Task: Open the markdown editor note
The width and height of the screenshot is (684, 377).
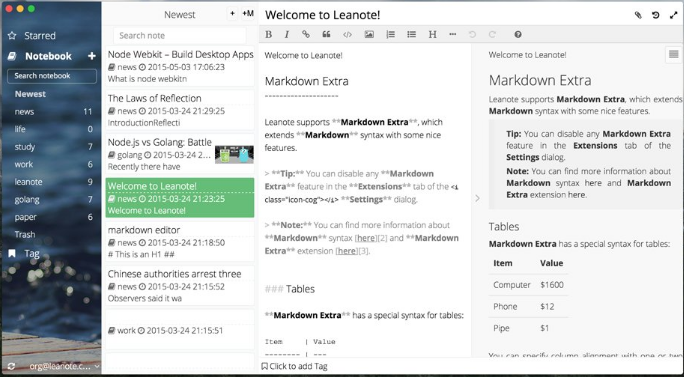Action: click(180, 242)
